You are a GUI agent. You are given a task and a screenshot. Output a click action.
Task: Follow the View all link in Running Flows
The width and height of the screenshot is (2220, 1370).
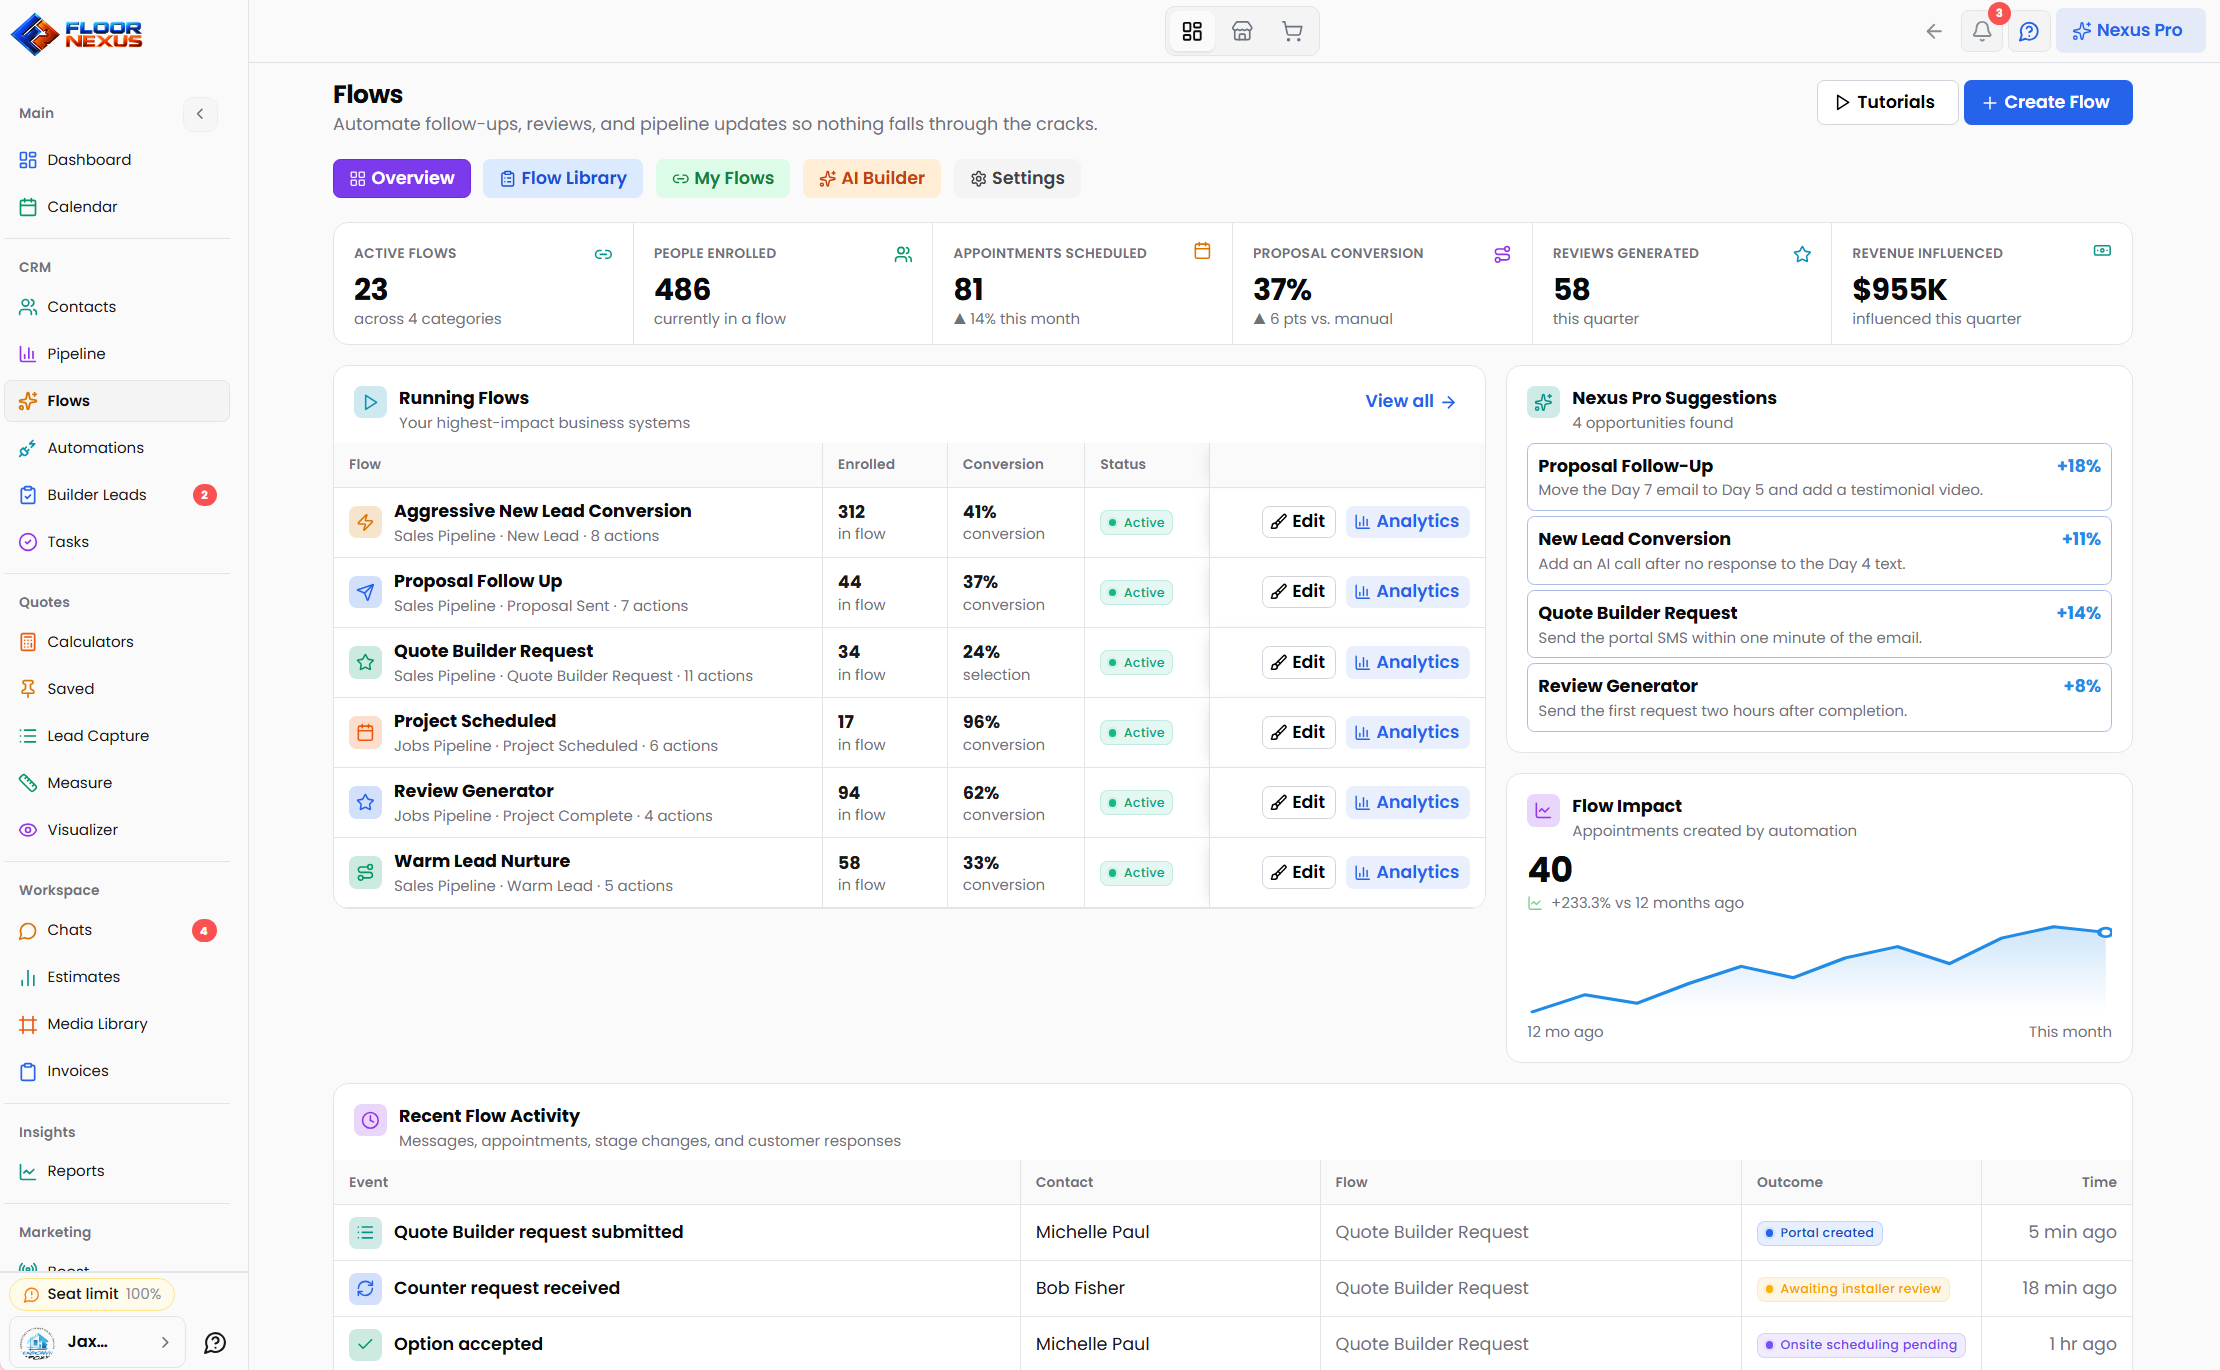[x=1411, y=401]
